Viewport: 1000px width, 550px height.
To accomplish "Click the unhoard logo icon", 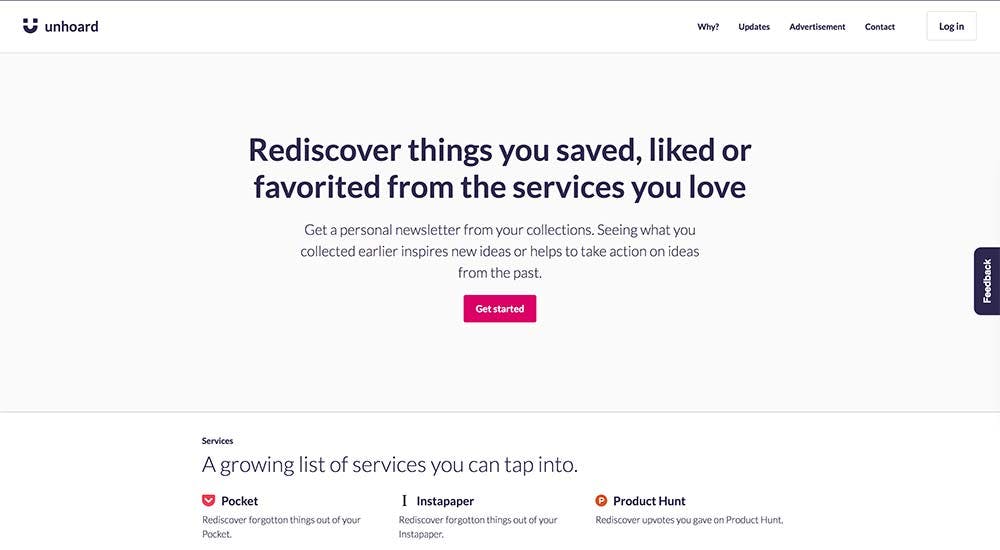I will tap(30, 26).
